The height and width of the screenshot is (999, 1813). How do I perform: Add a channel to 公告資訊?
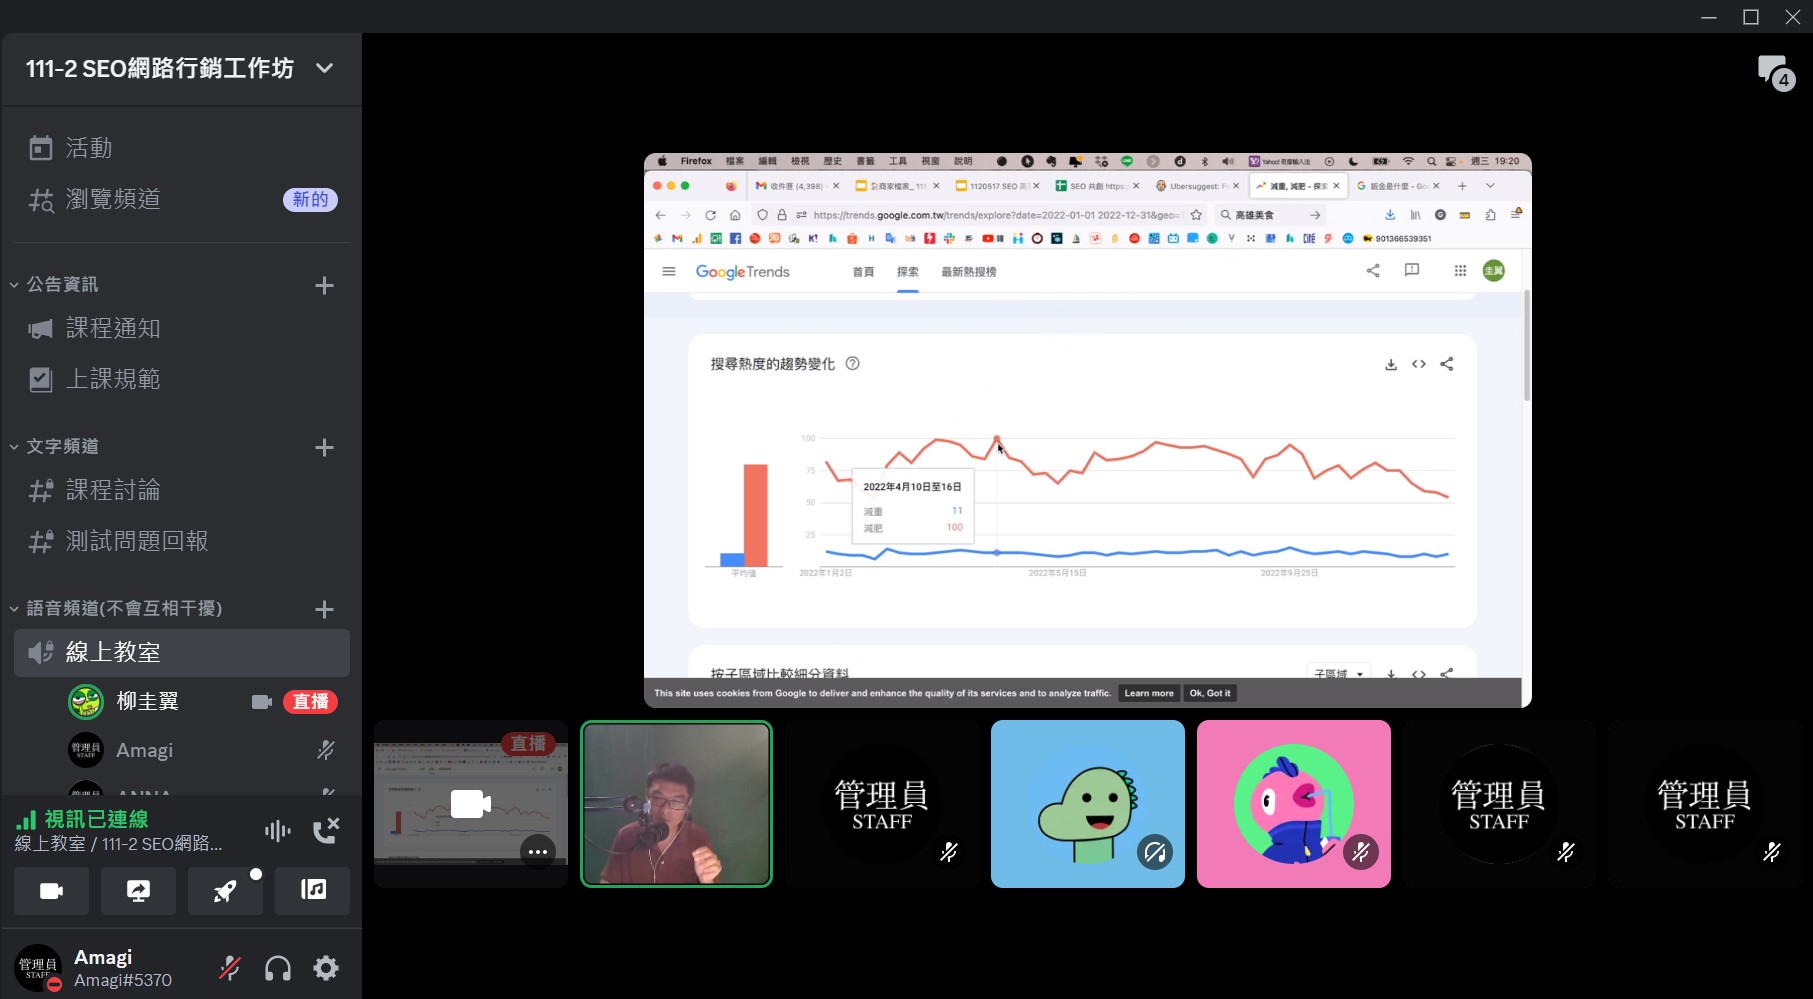(x=324, y=286)
